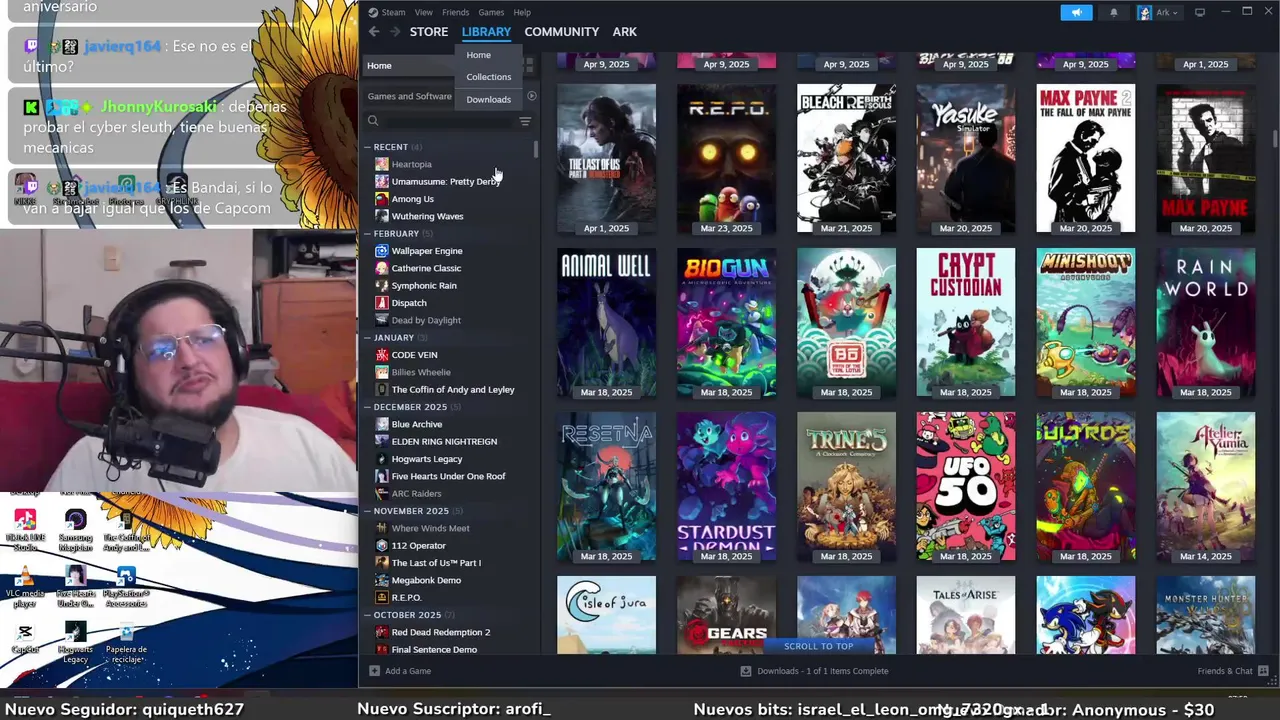Collapse the JANUARY section
The width and height of the screenshot is (1280, 720).
(368, 338)
